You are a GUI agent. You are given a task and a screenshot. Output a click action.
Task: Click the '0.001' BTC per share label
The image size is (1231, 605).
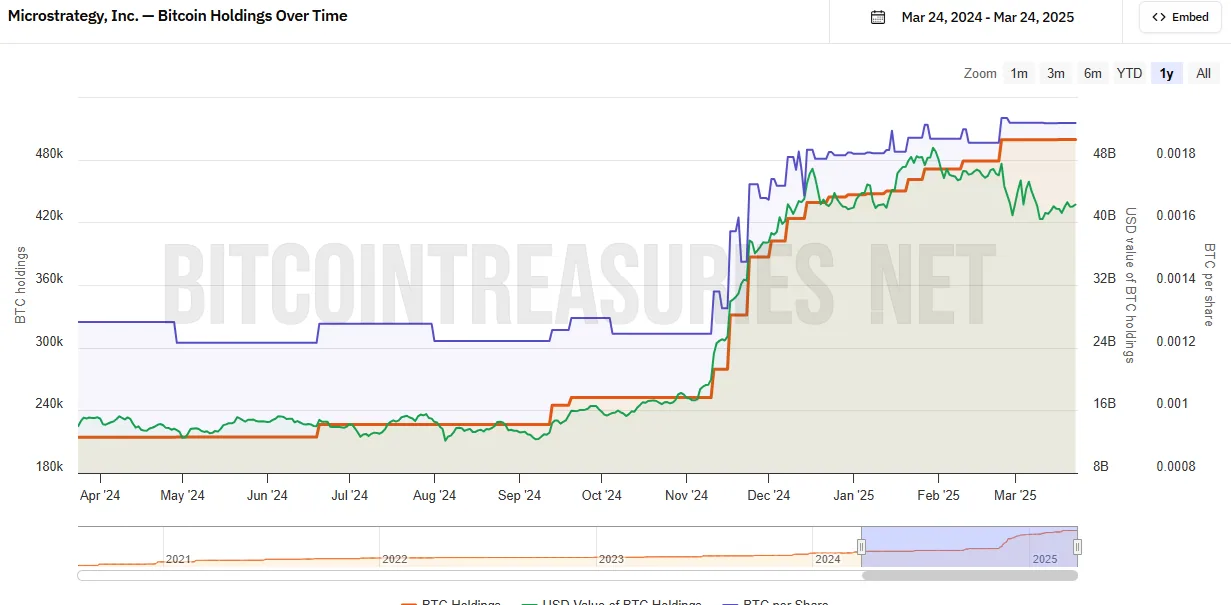[1171, 404]
